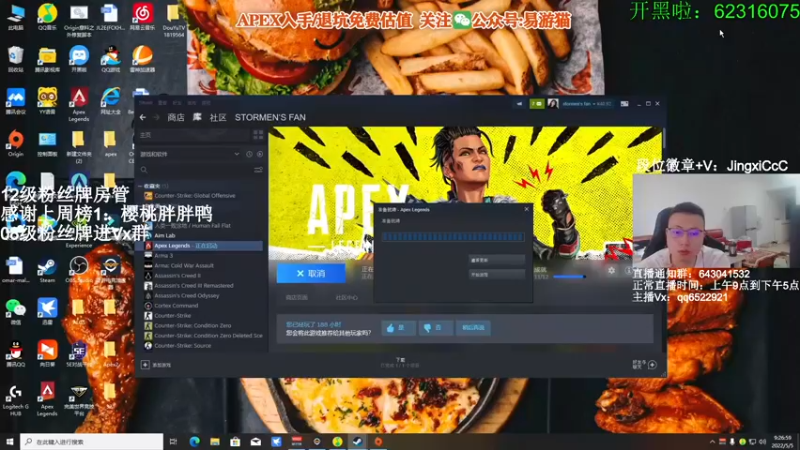Click the launch preparation progress bar
Image resolution: width=800 pixels, height=450 pixels.
pyautogui.click(x=453, y=237)
